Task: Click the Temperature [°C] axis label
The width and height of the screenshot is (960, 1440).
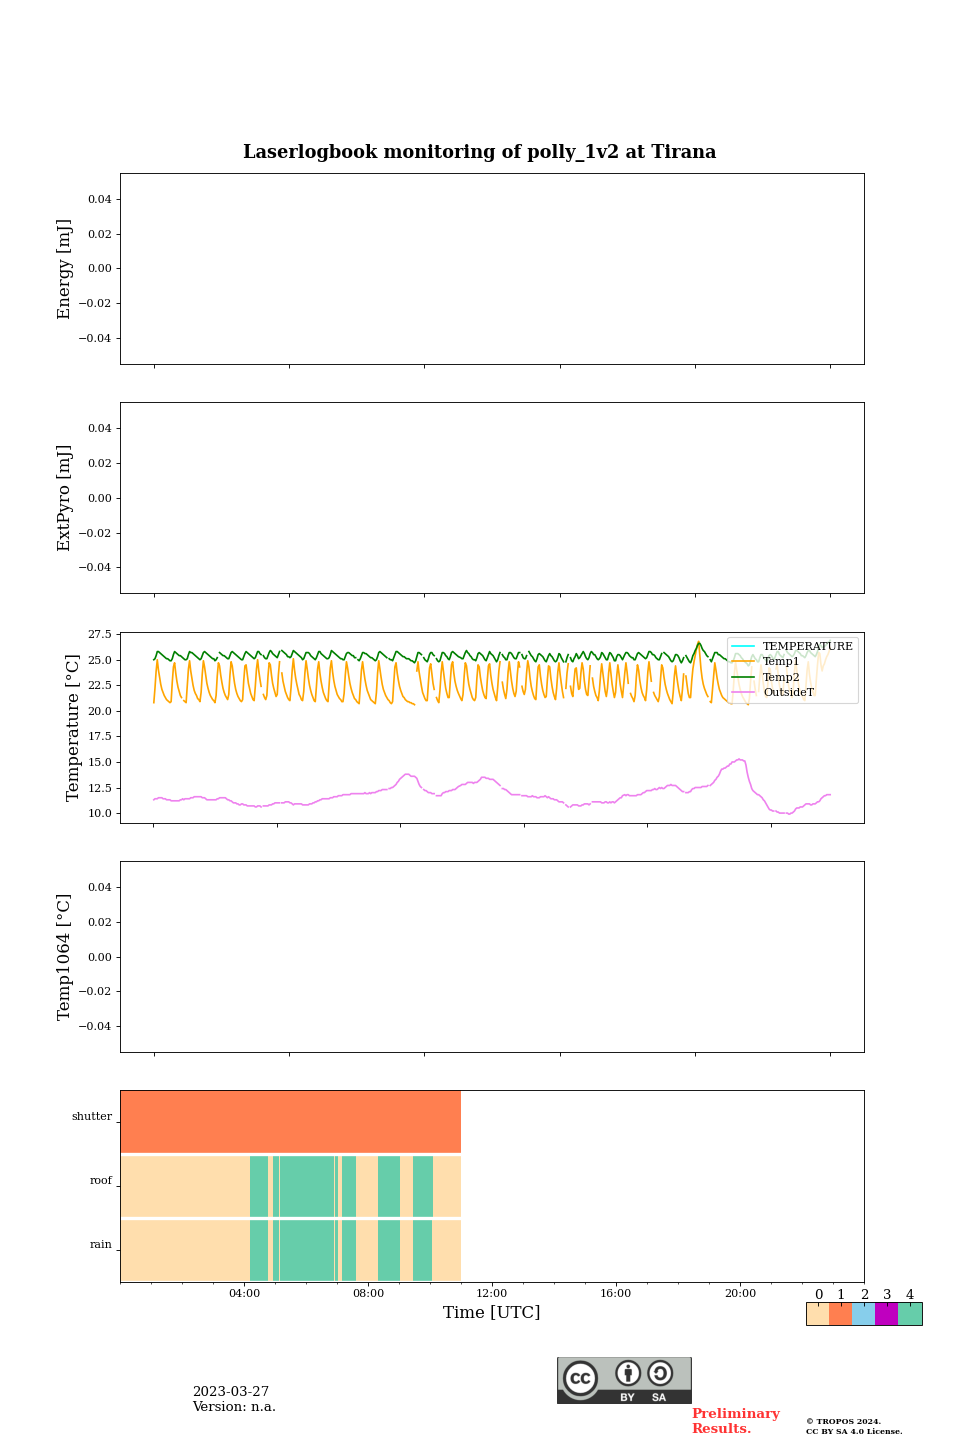Action: pyautogui.click(x=73, y=727)
